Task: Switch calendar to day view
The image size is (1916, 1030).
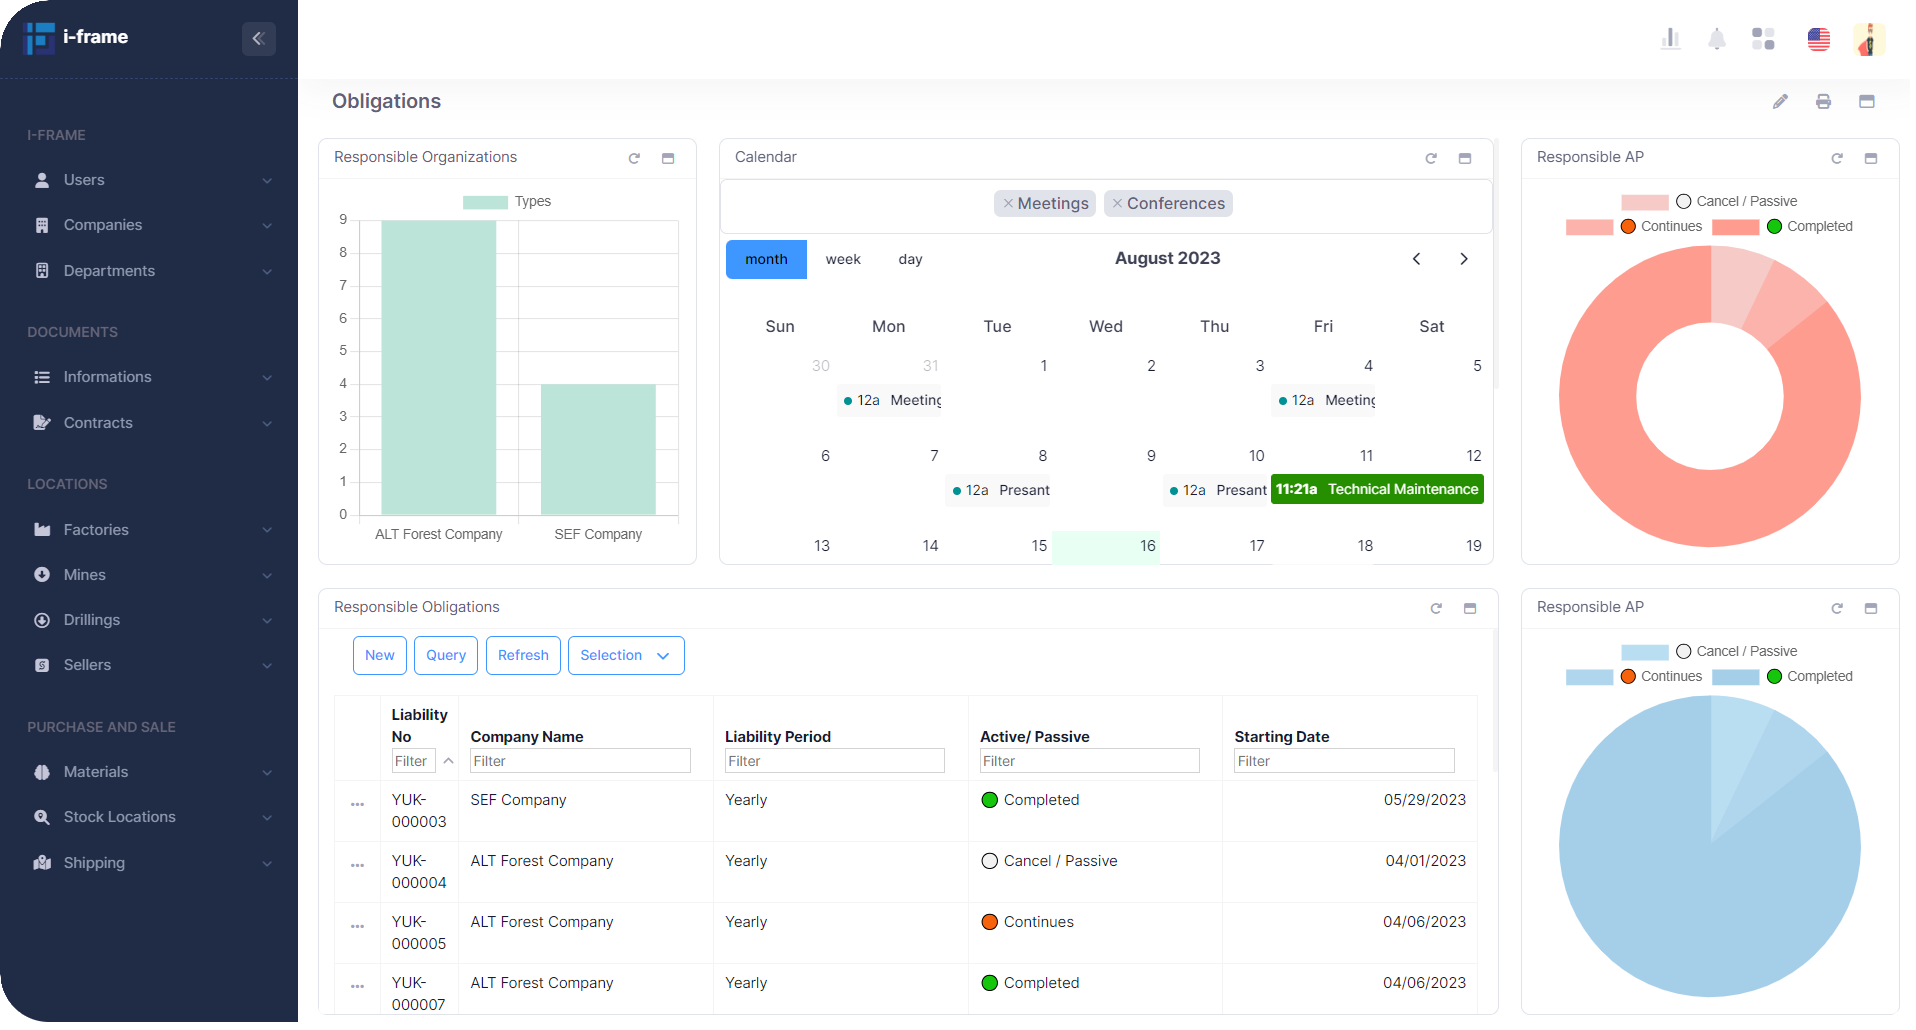Action: (910, 260)
